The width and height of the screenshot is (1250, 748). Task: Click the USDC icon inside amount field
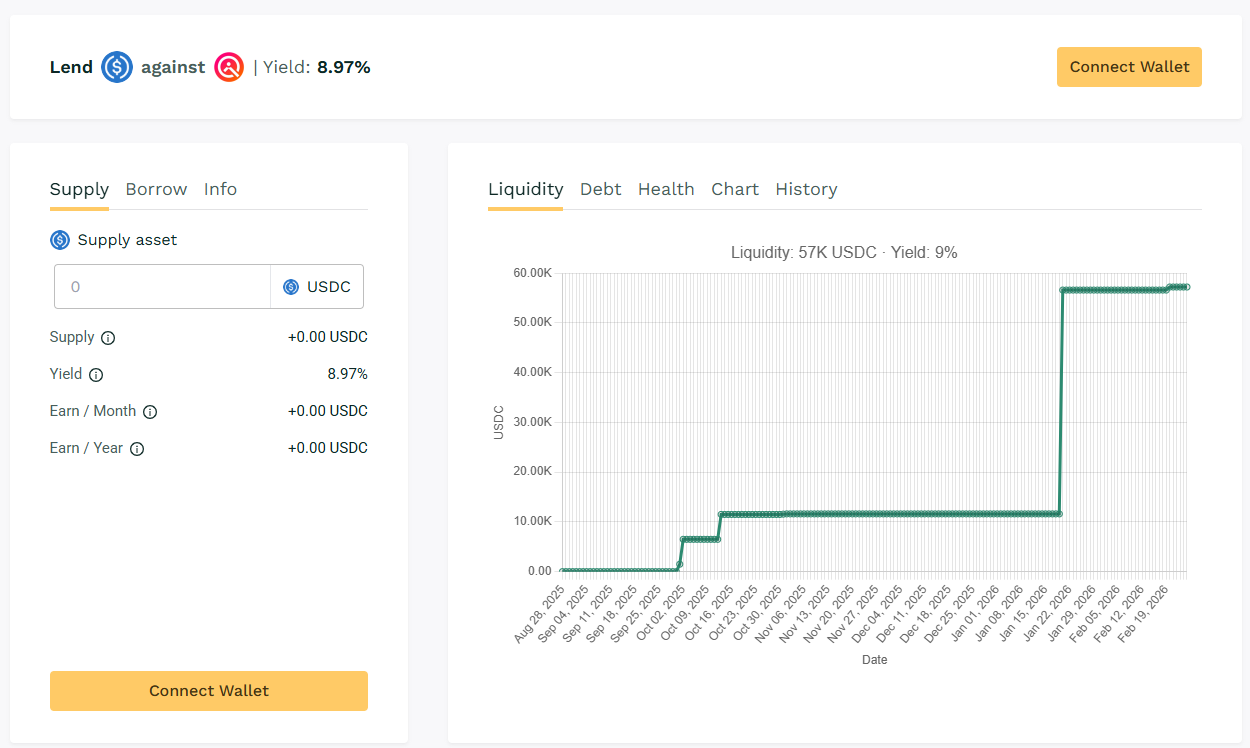(291, 287)
